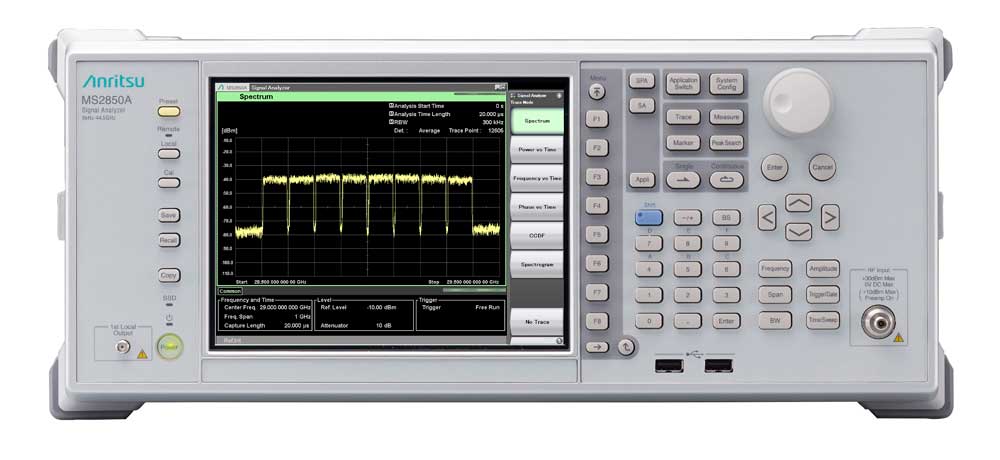Tap numeric key 0
The width and height of the screenshot is (1000, 460).
[649, 322]
